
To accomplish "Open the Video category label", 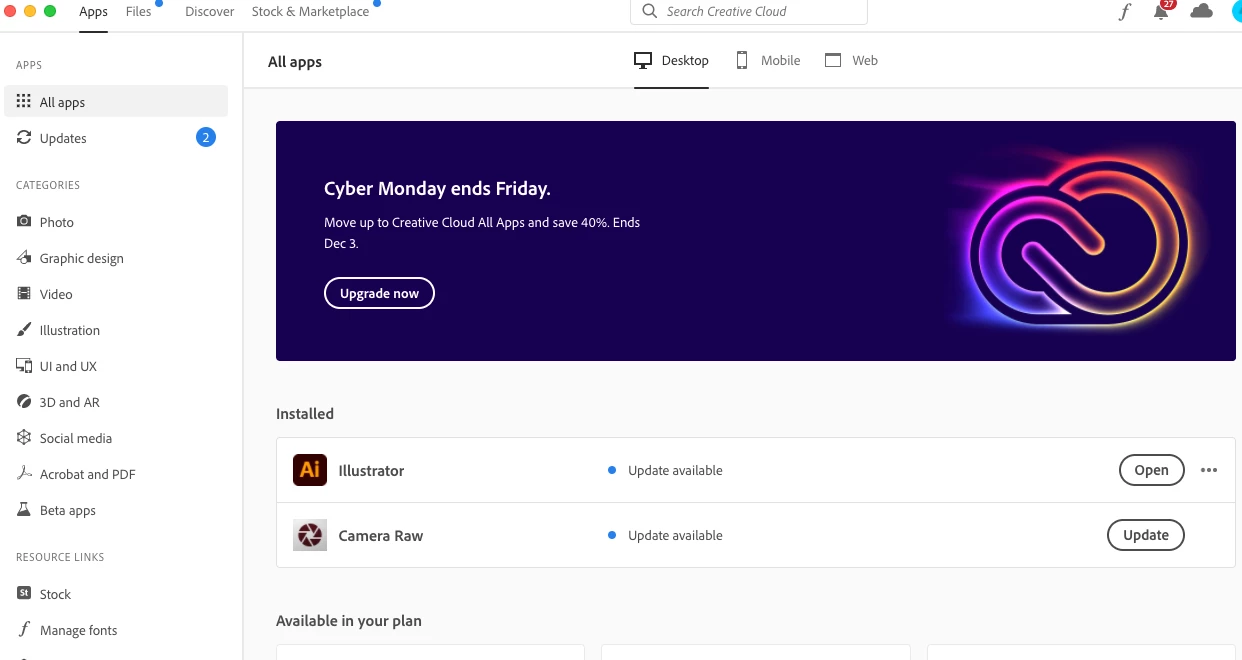I will (56, 294).
